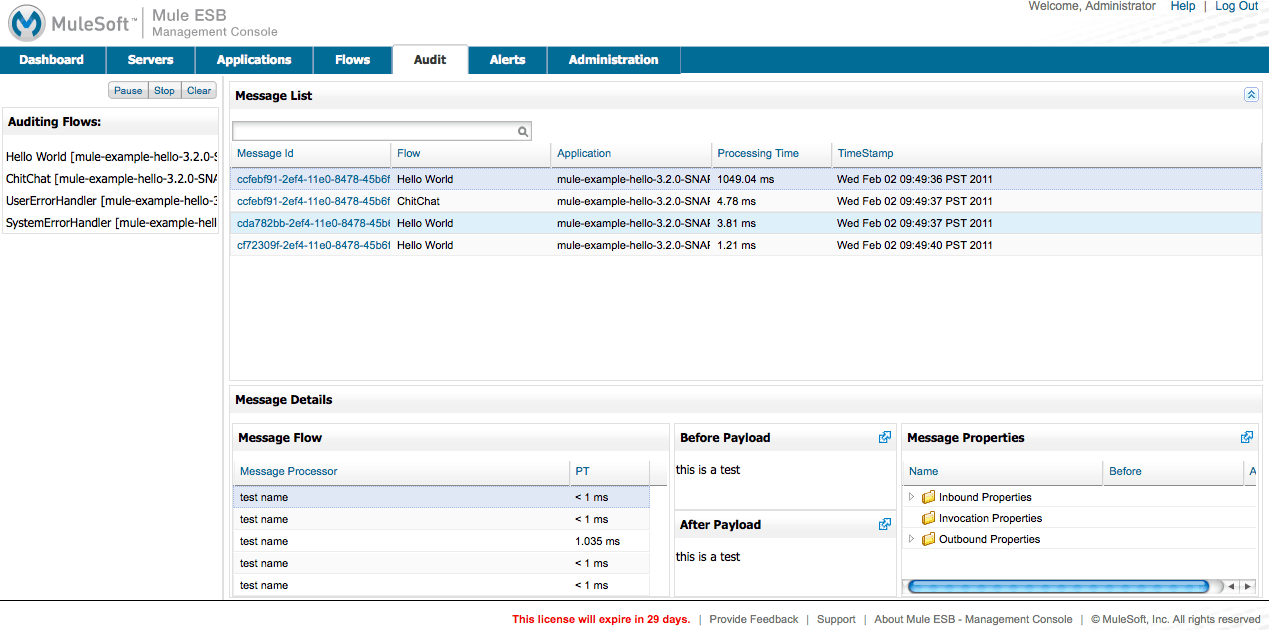The width and height of the screenshot is (1269, 630).
Task: Click the Inbound Properties folder icon
Action: coord(928,497)
